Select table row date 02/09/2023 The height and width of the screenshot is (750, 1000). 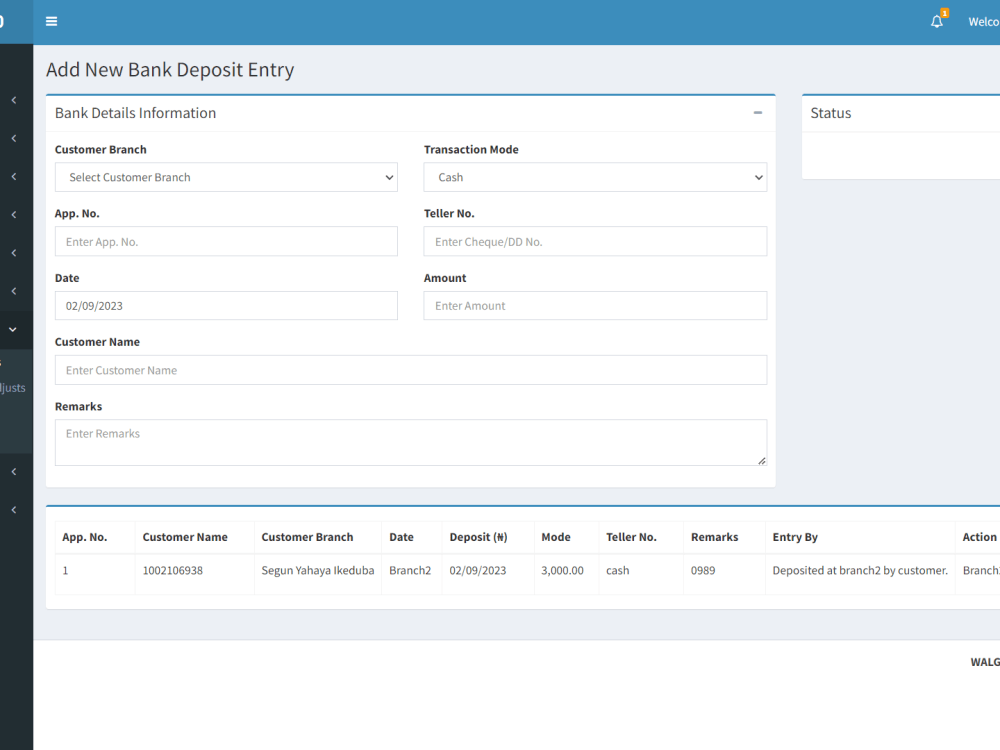(x=478, y=571)
